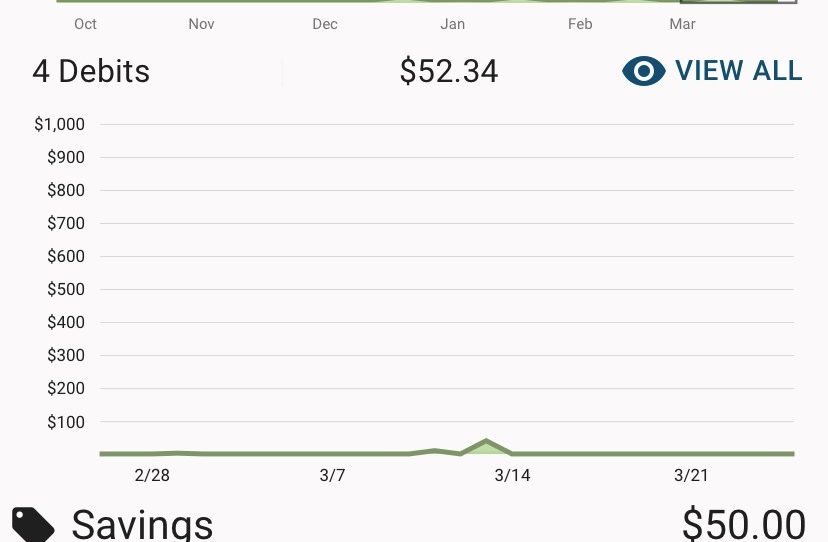Click the eye icon beside VIEW ALL

pyautogui.click(x=643, y=71)
